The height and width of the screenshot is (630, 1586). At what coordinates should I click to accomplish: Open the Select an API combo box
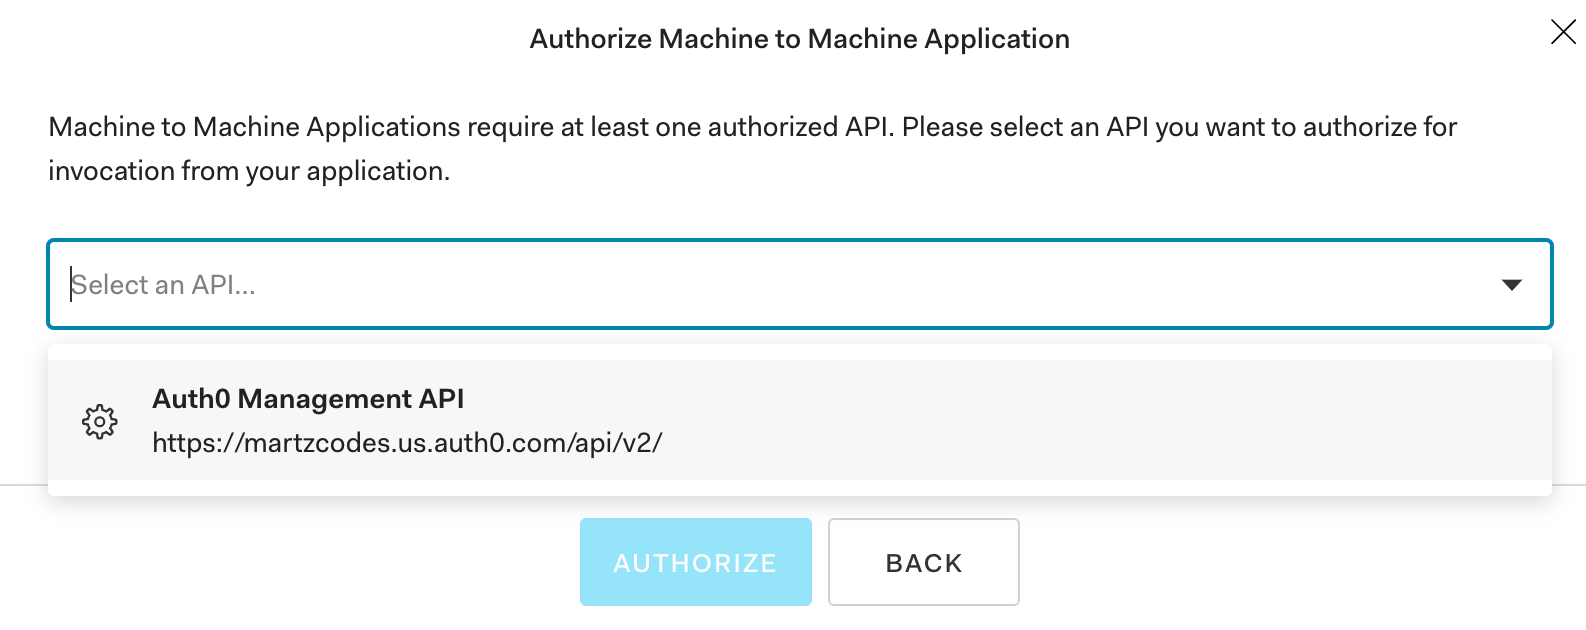[x=799, y=284]
